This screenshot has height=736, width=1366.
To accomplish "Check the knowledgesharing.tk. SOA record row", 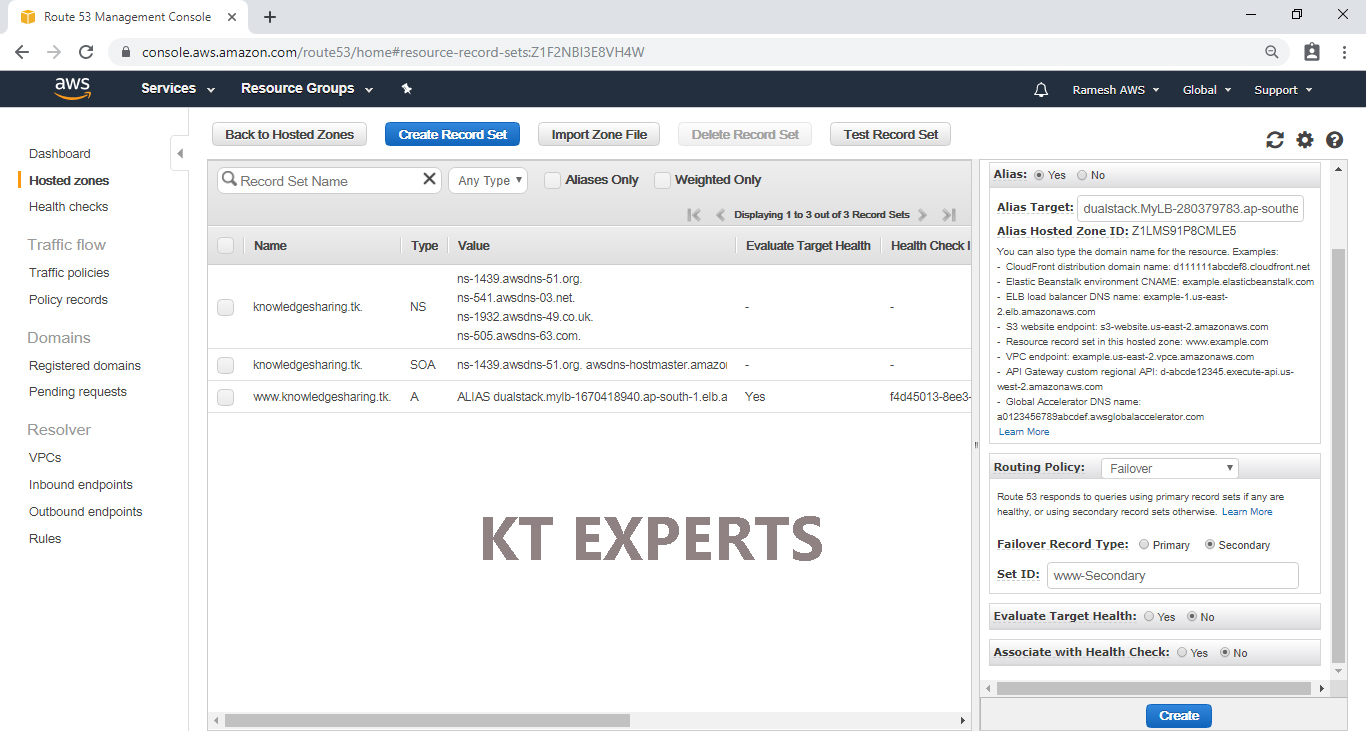I will (x=225, y=365).
